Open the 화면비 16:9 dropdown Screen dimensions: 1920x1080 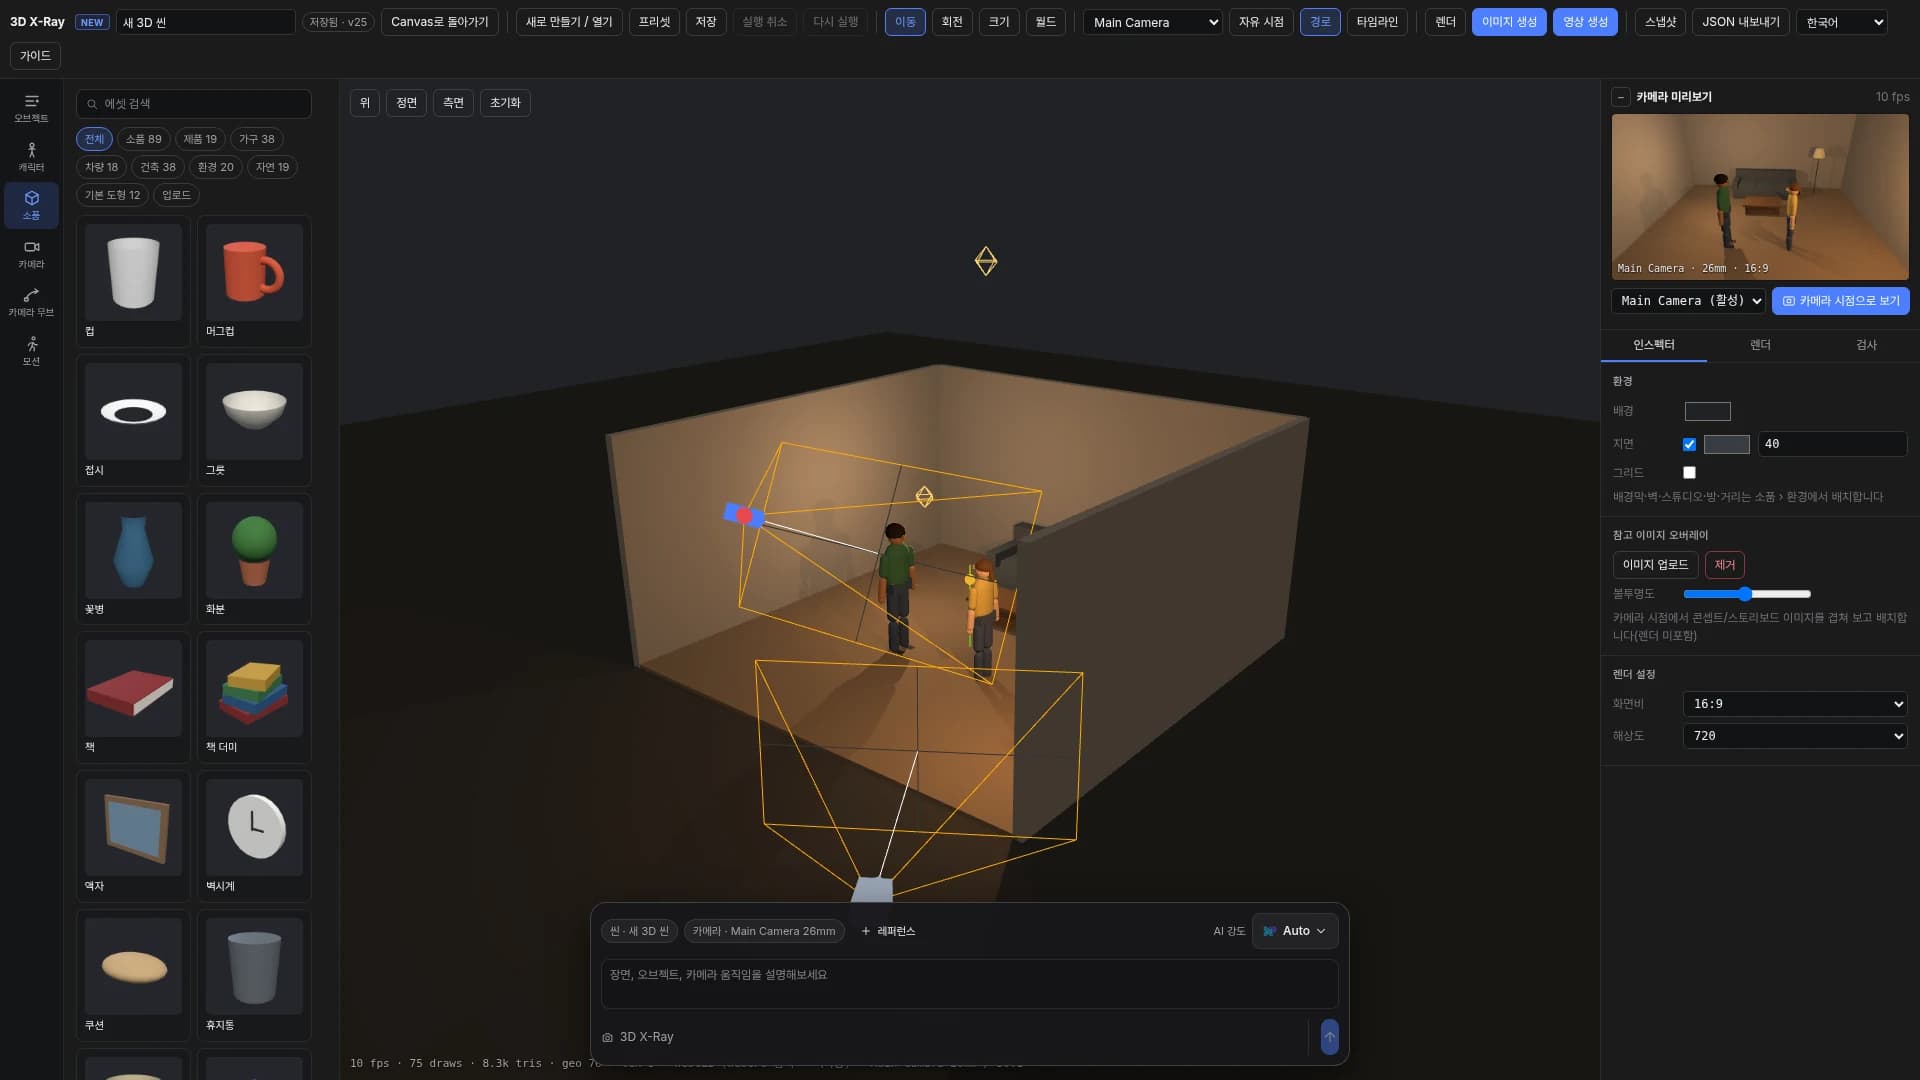point(1795,704)
